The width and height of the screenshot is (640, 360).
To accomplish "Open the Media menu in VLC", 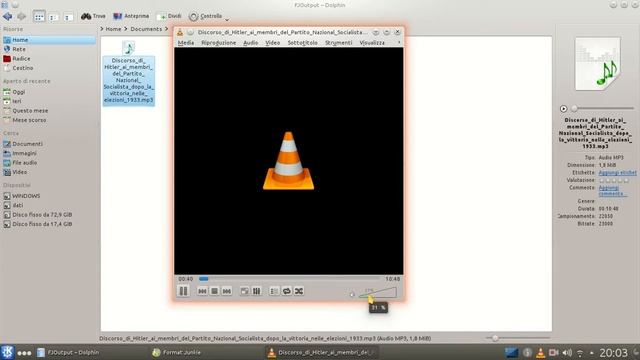I will 186,42.
